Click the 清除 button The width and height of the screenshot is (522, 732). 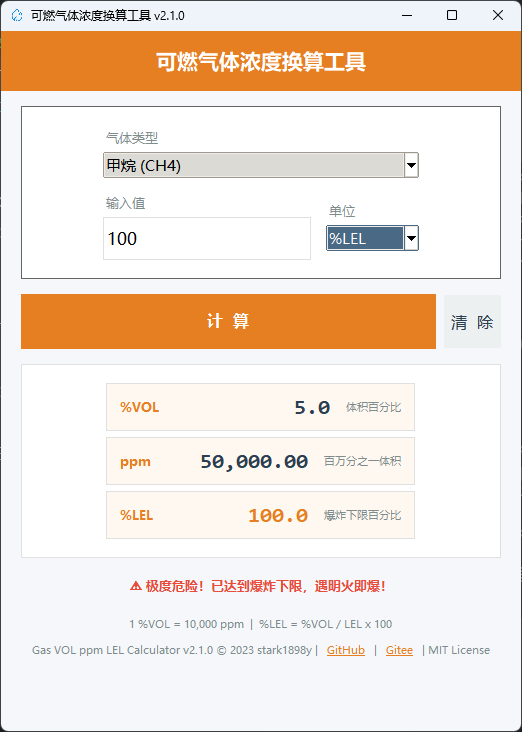click(472, 322)
